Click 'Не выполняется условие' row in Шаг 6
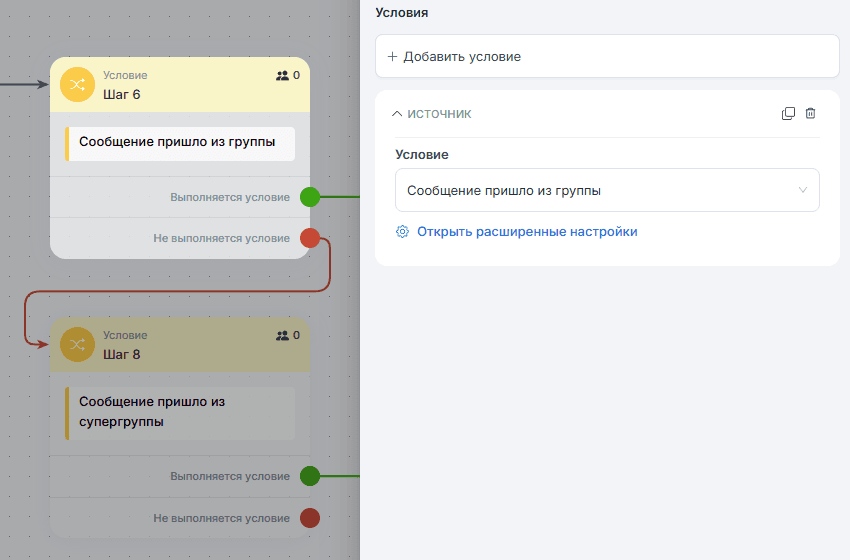The width and height of the screenshot is (850, 560). click(180, 238)
